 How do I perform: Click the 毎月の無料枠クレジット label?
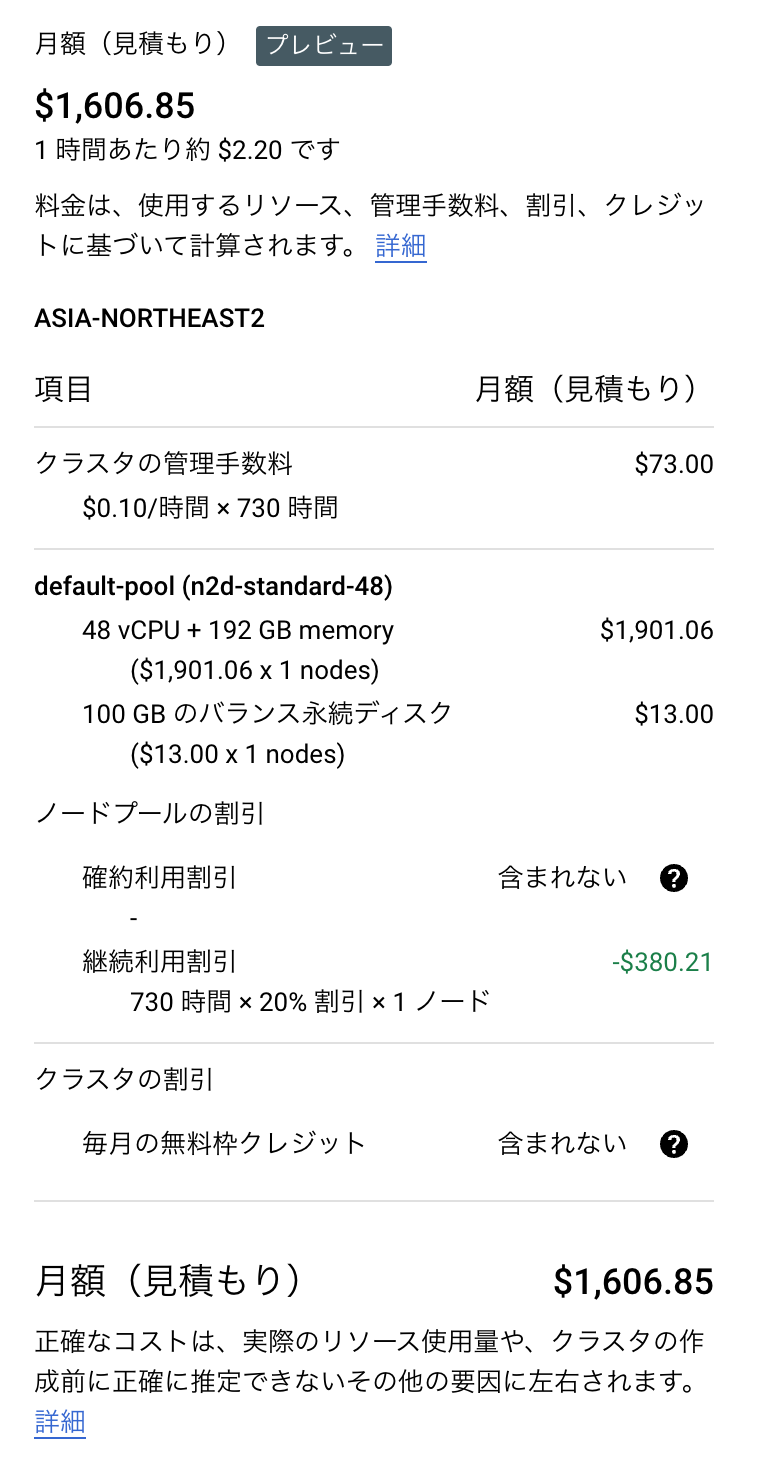224,1144
